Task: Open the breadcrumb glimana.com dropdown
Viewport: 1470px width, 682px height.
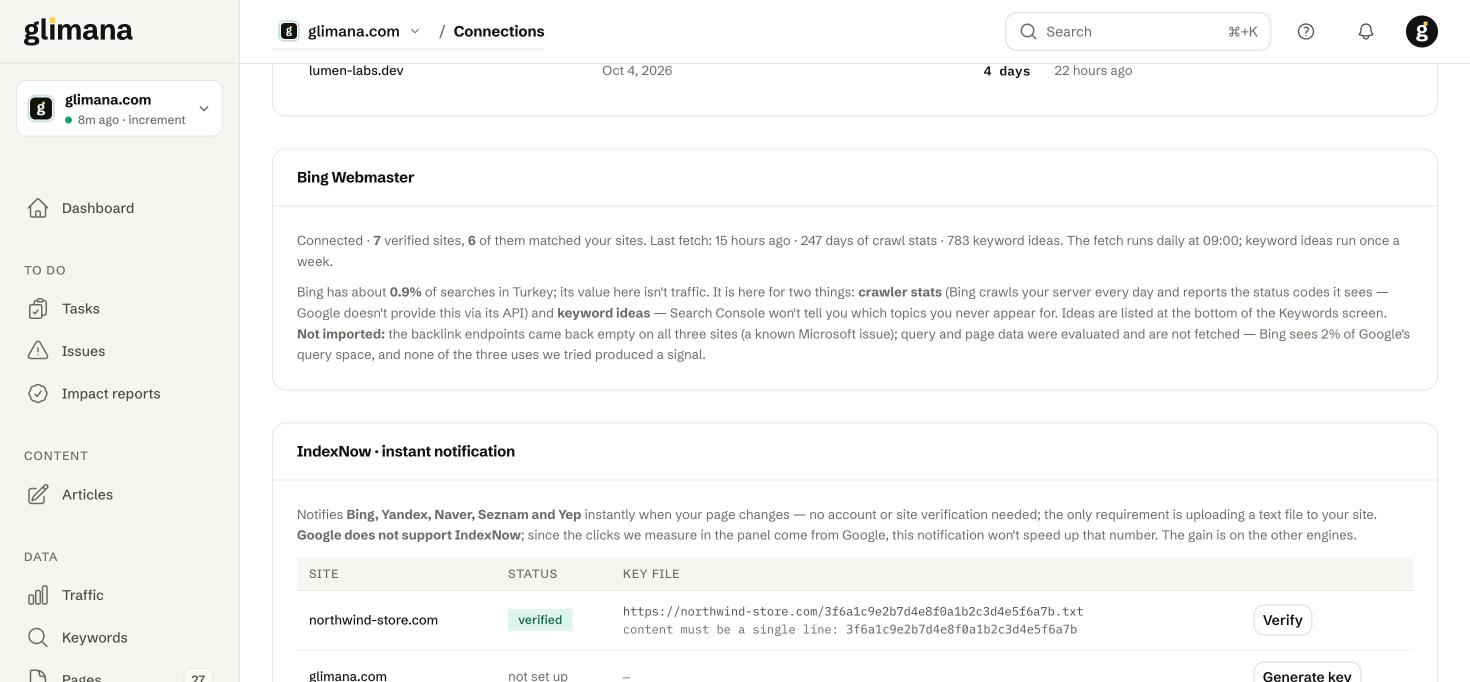Action: [x=351, y=31]
